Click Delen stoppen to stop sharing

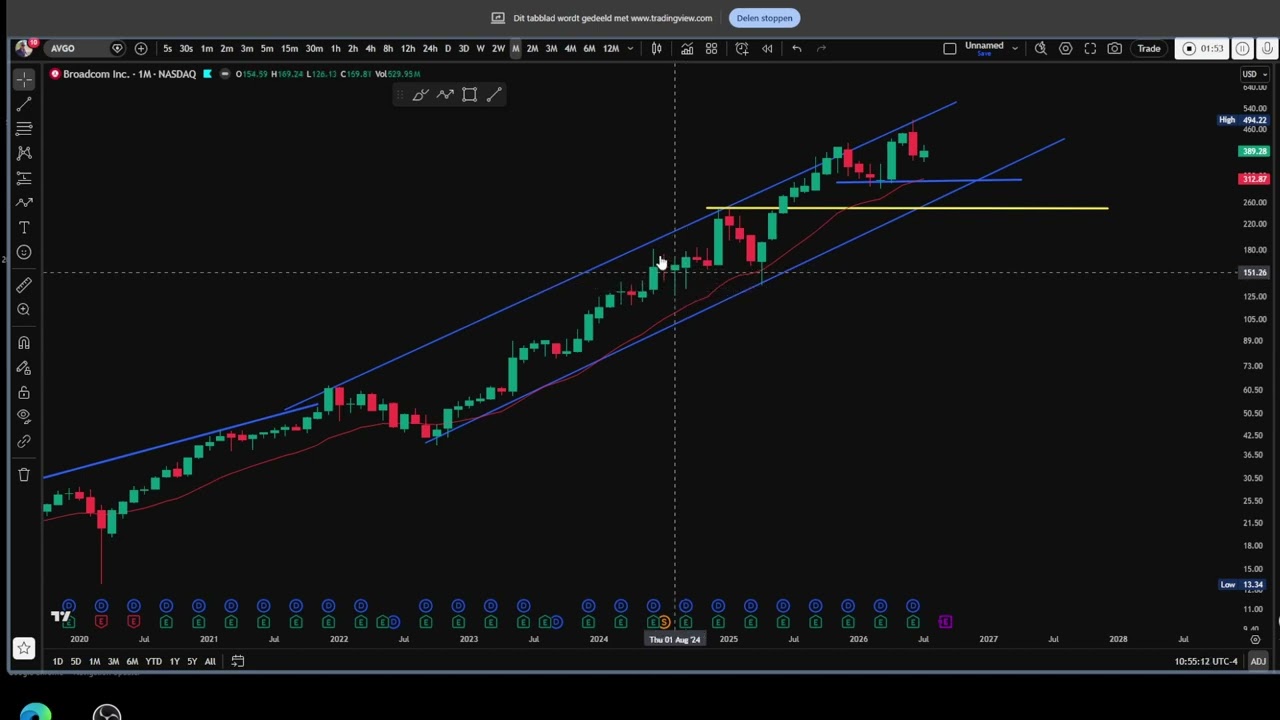[765, 18]
